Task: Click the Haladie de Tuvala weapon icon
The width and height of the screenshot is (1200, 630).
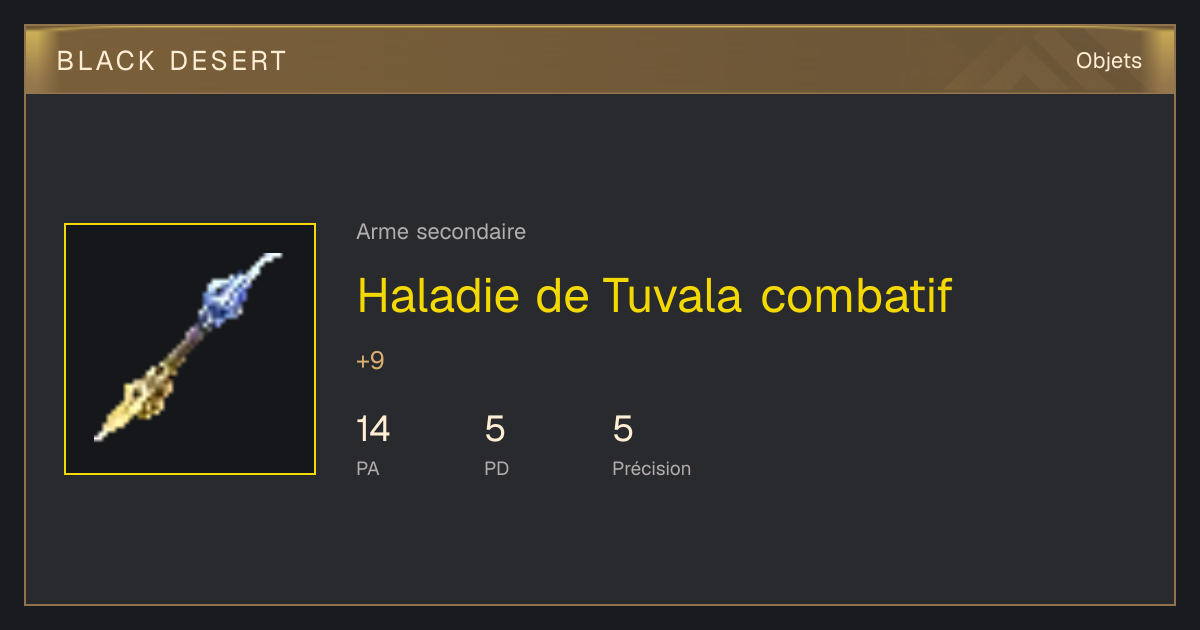Action: pyautogui.click(x=190, y=349)
